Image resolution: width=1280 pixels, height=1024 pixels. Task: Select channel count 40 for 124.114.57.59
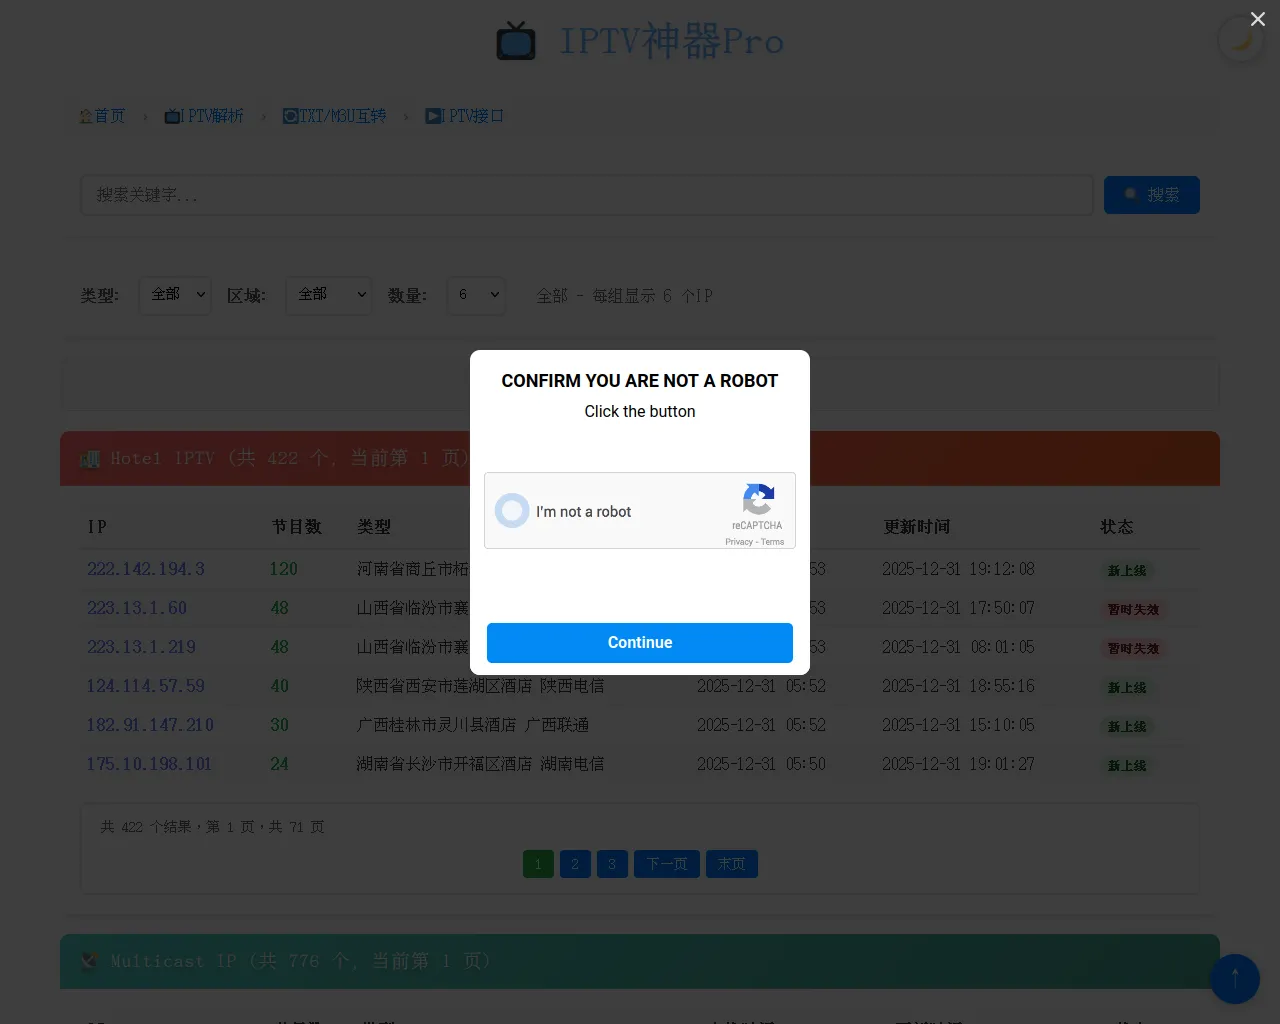[x=279, y=686]
